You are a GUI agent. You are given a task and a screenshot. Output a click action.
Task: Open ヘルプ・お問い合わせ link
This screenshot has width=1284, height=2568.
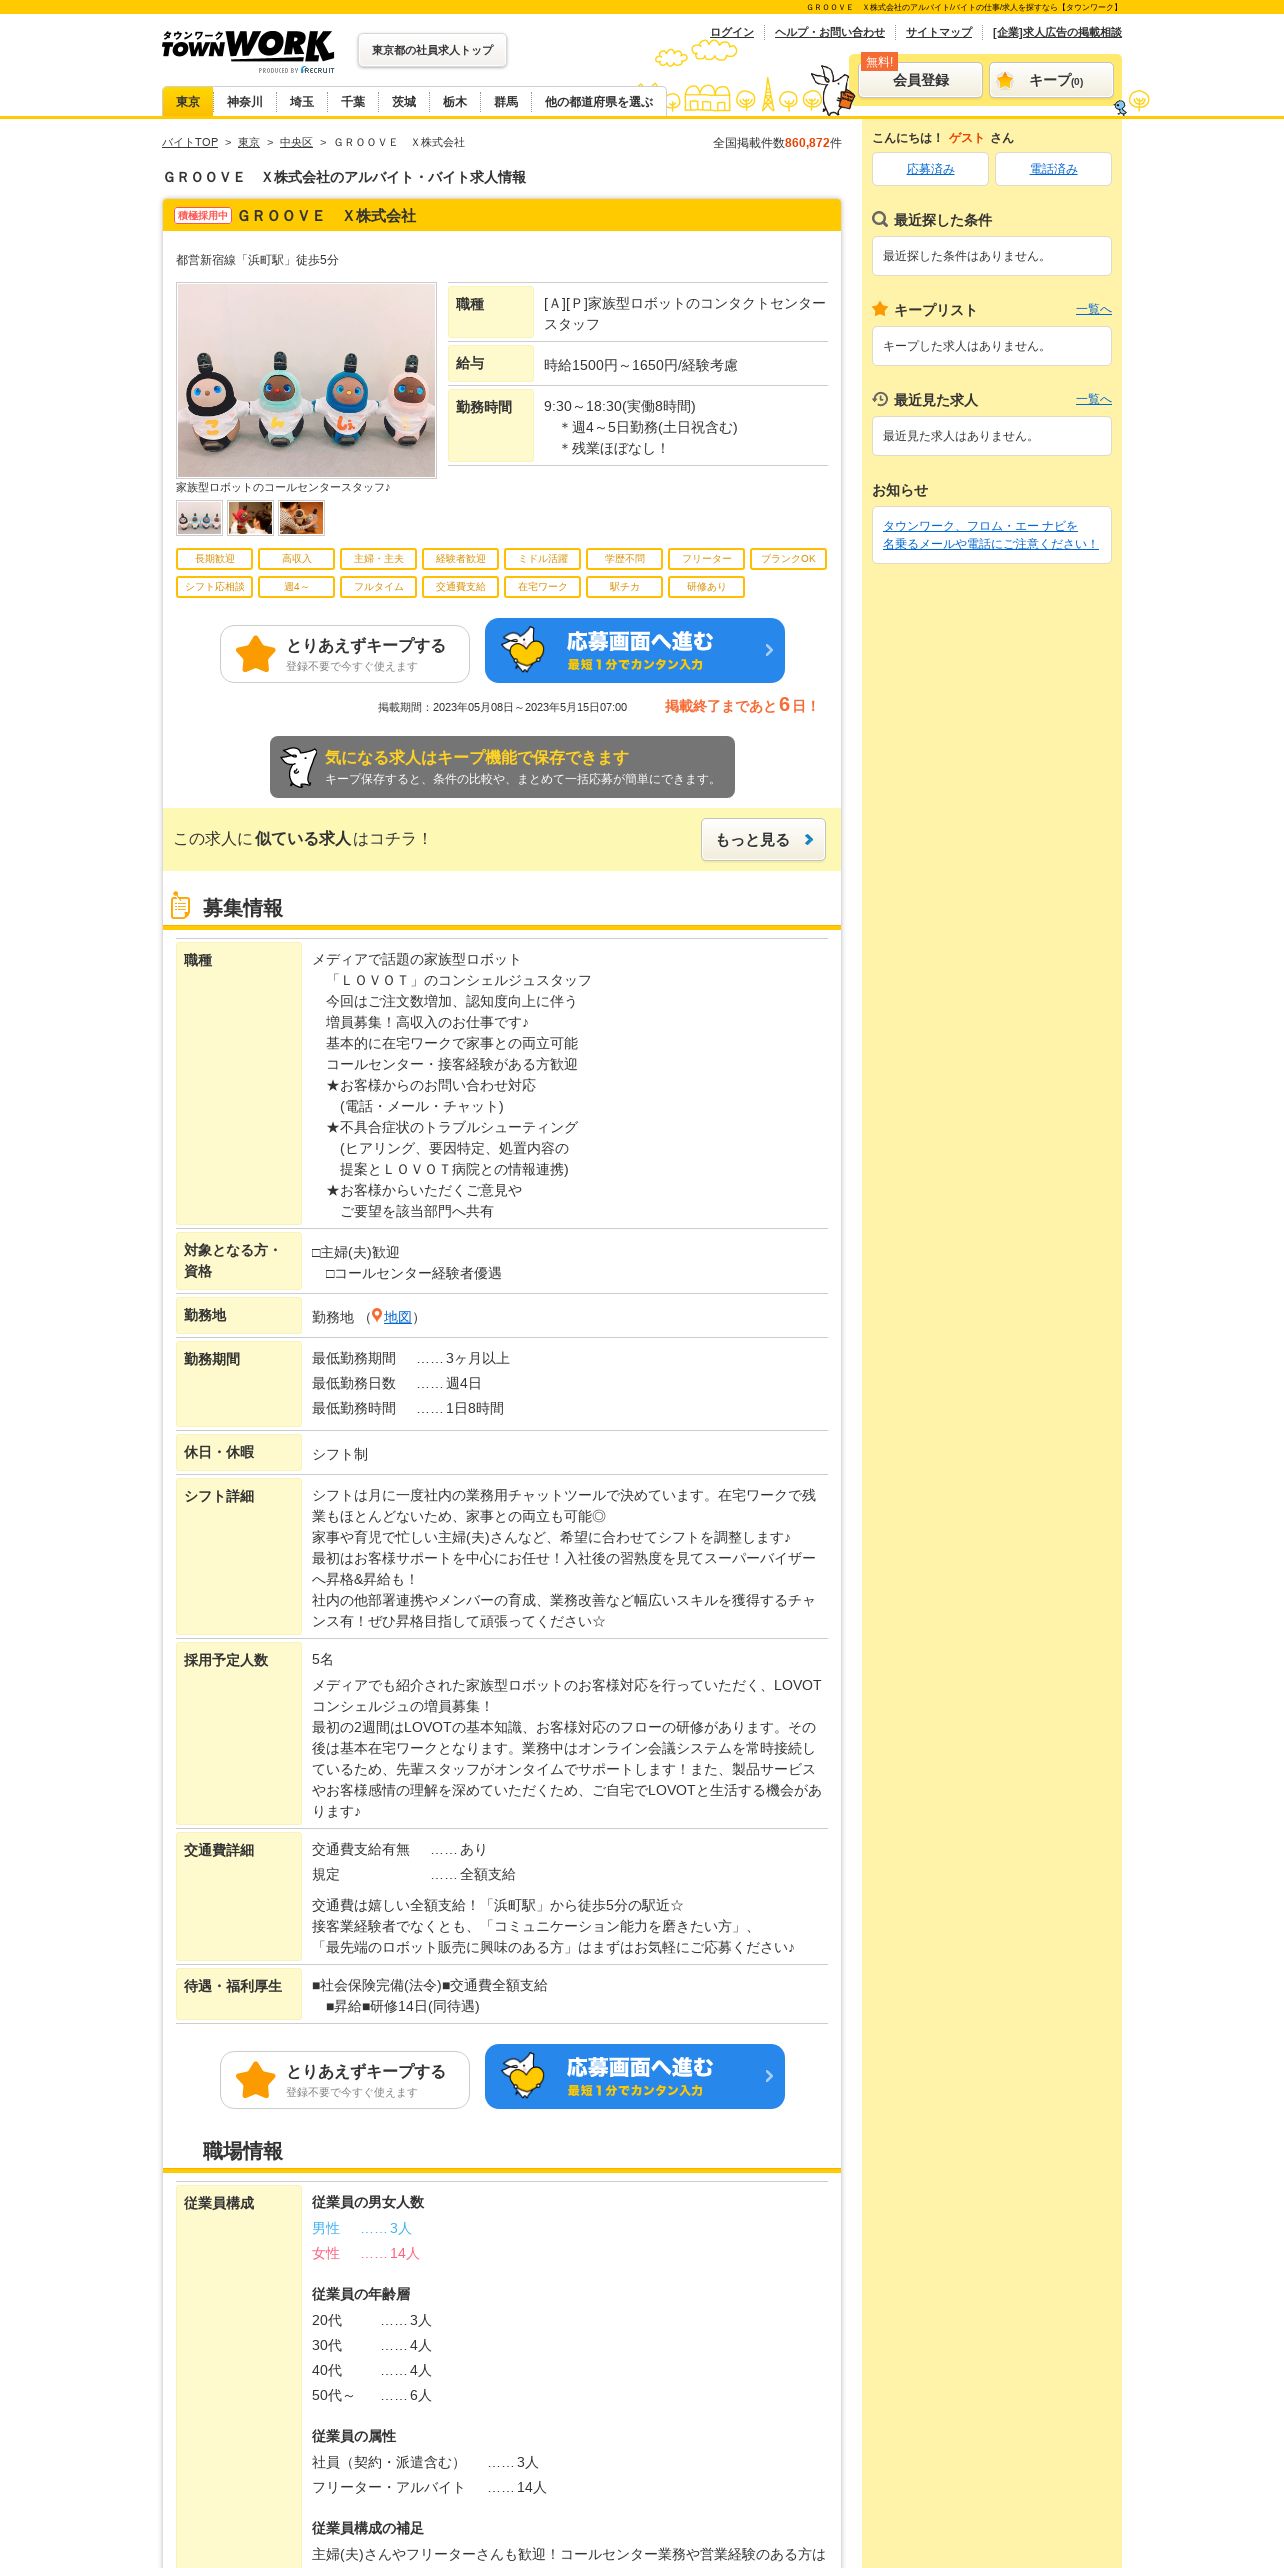tap(830, 32)
